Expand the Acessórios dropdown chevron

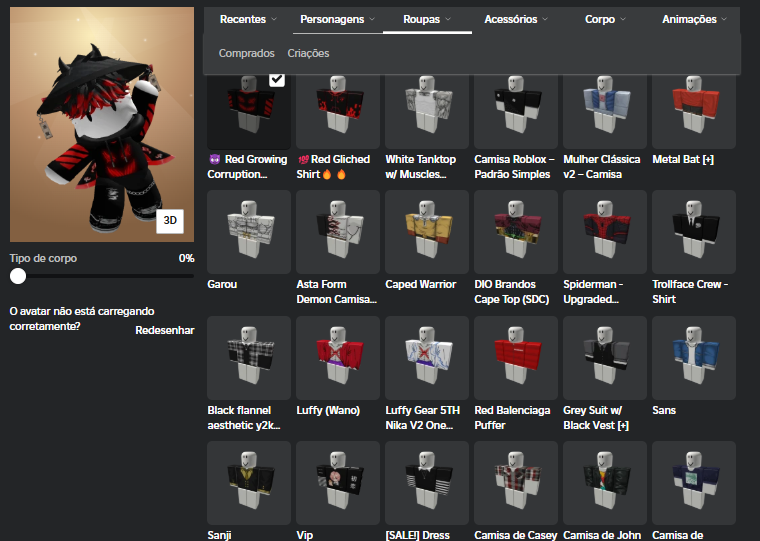pyautogui.click(x=545, y=19)
